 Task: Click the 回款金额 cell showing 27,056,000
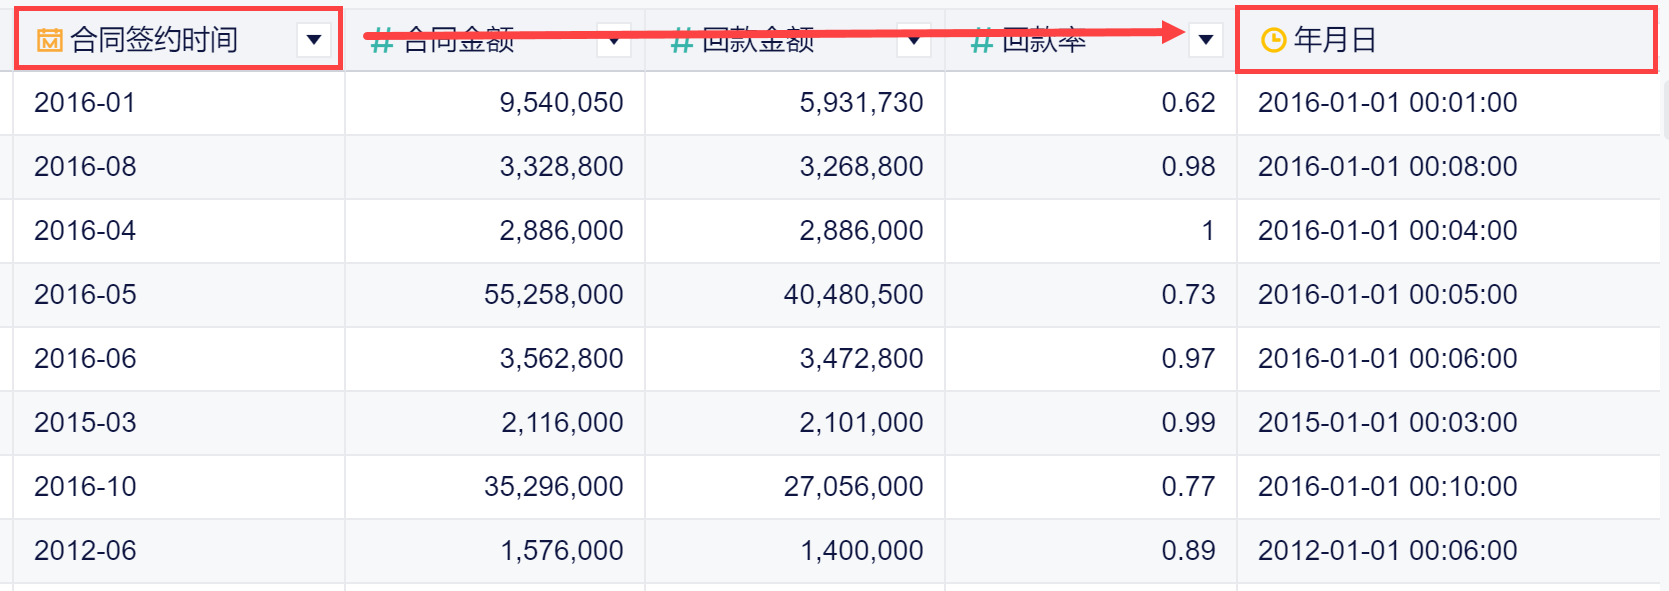click(x=853, y=487)
